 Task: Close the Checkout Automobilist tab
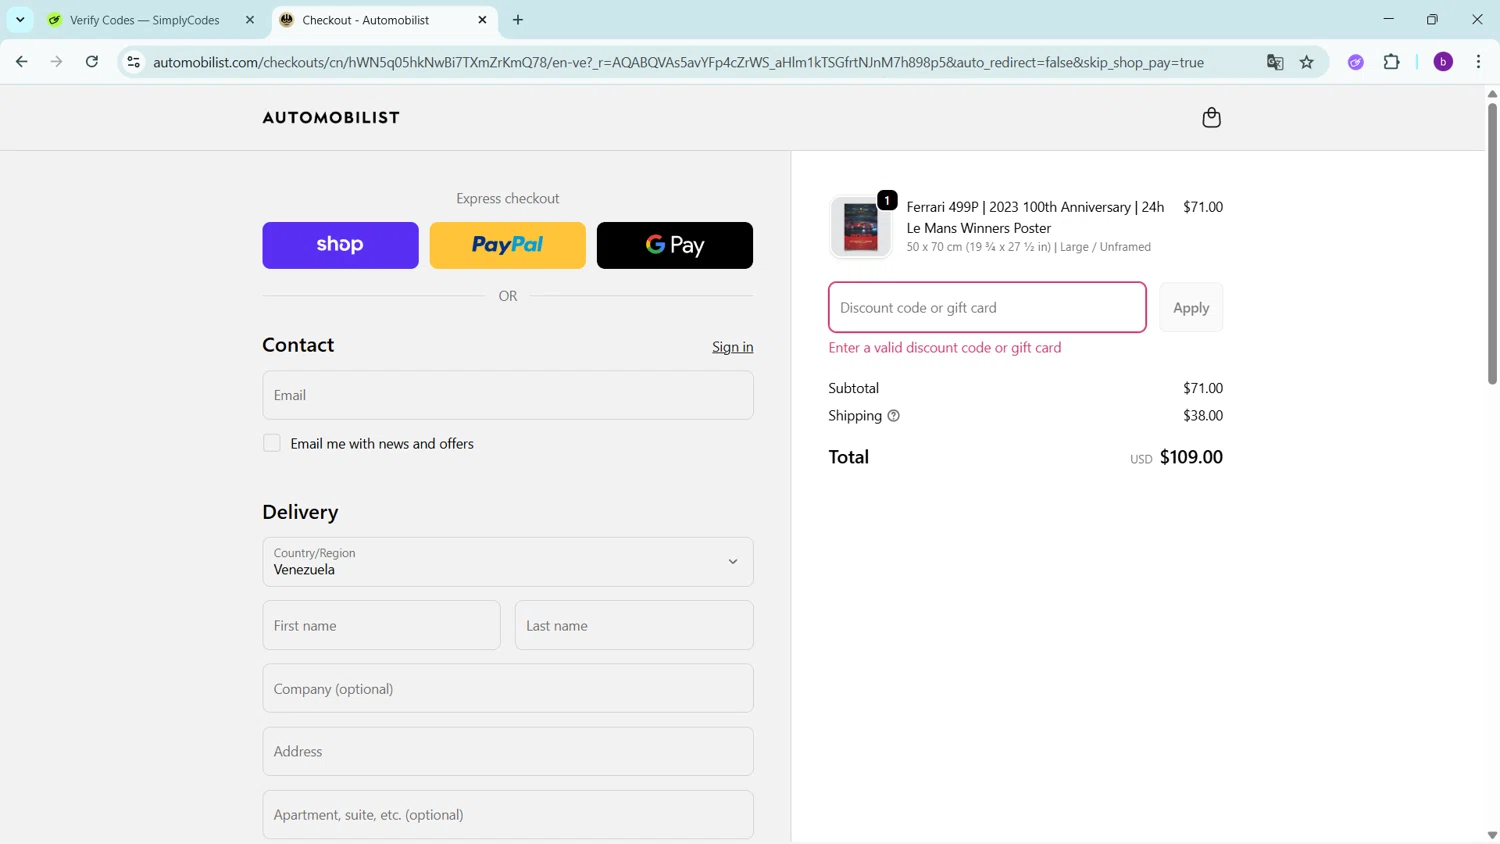(x=482, y=20)
